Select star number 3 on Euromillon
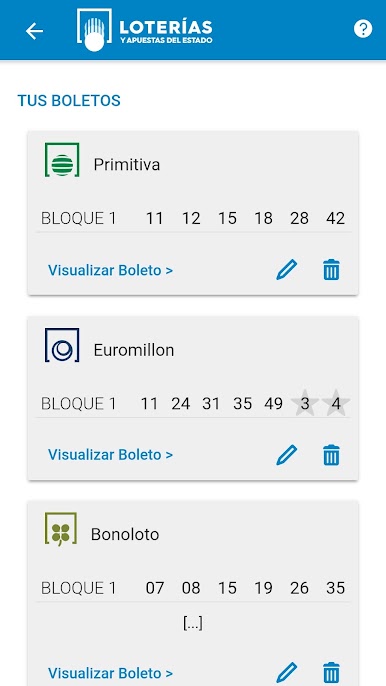 (x=305, y=403)
